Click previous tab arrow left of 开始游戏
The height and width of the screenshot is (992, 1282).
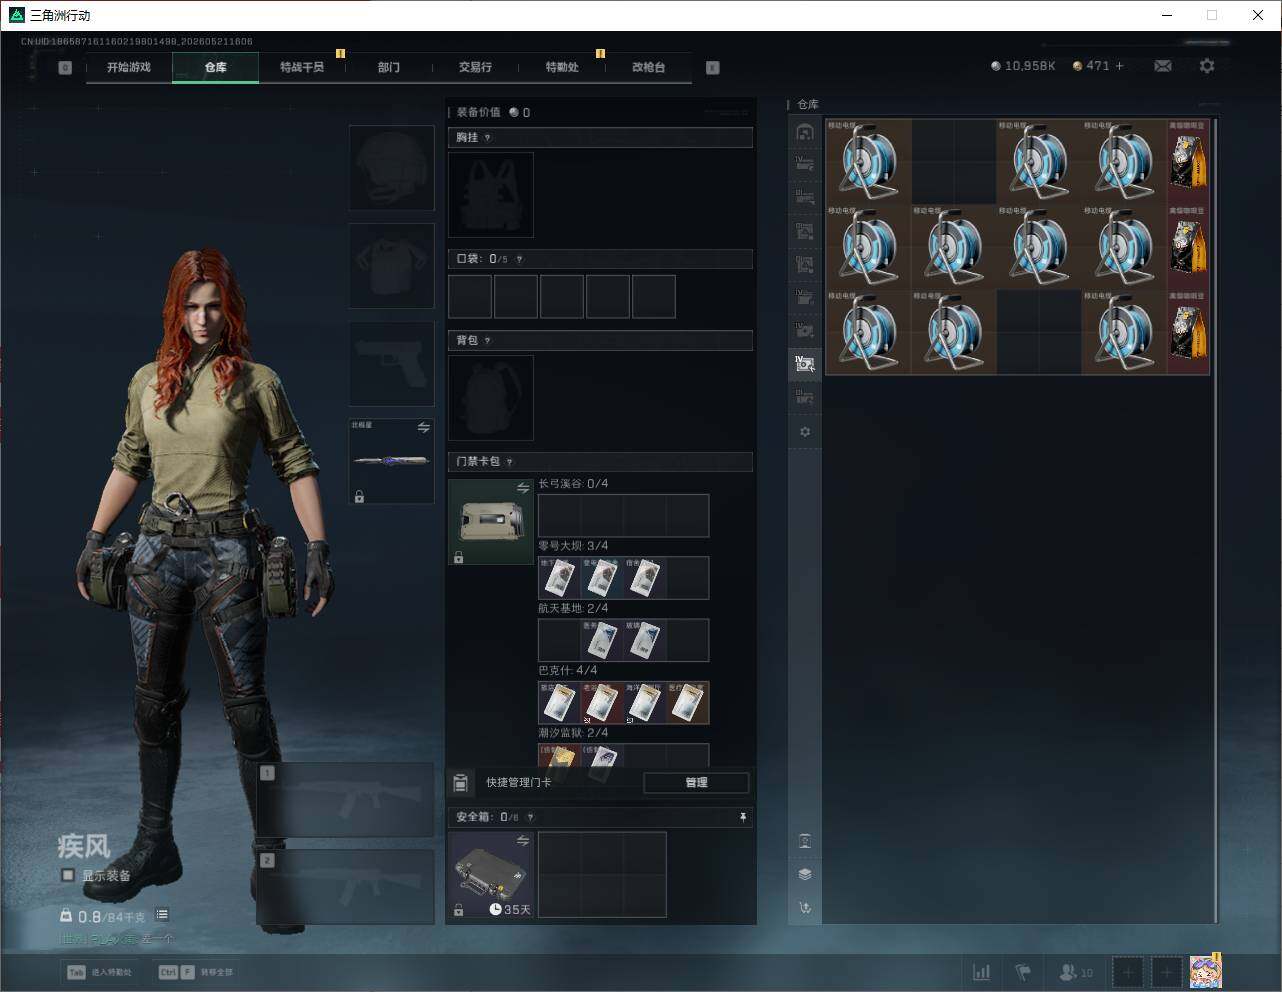coord(65,68)
